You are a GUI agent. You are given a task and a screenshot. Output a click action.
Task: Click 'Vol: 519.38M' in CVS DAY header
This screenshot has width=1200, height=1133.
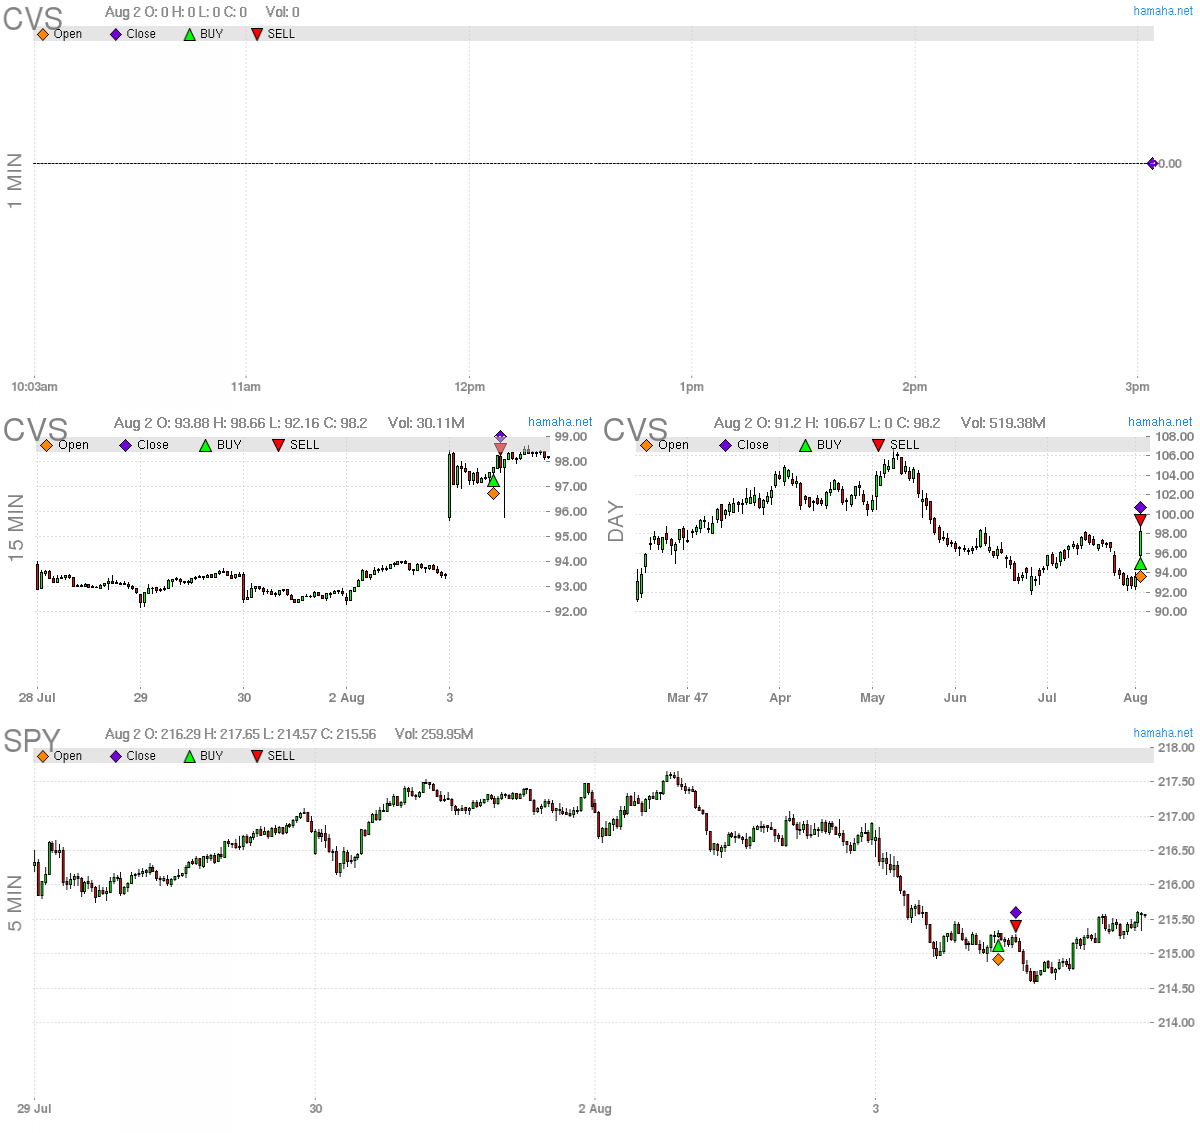[1003, 423]
